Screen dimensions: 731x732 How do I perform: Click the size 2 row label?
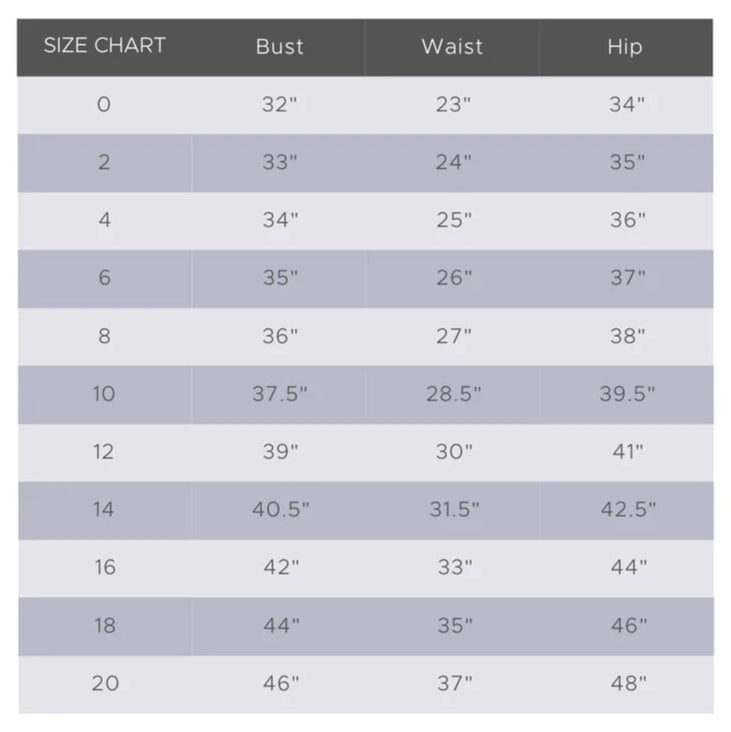[x=104, y=162]
